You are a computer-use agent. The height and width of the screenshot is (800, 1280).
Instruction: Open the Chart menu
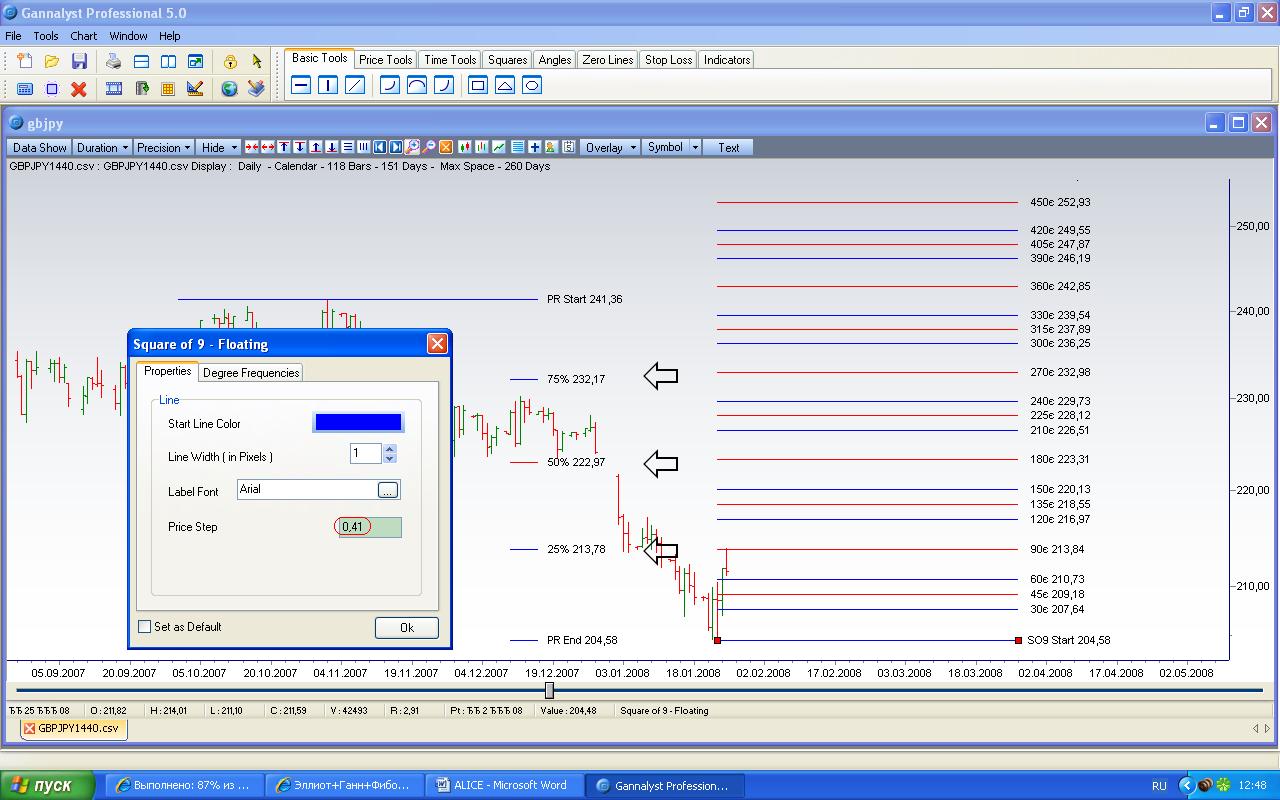coord(84,36)
